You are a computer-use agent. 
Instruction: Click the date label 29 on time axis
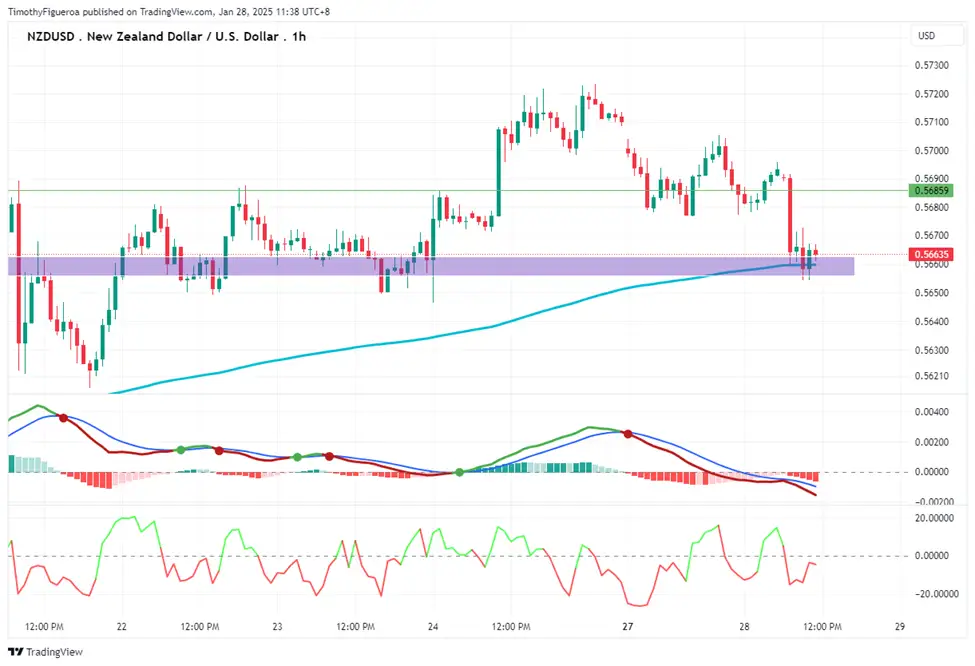(900, 626)
